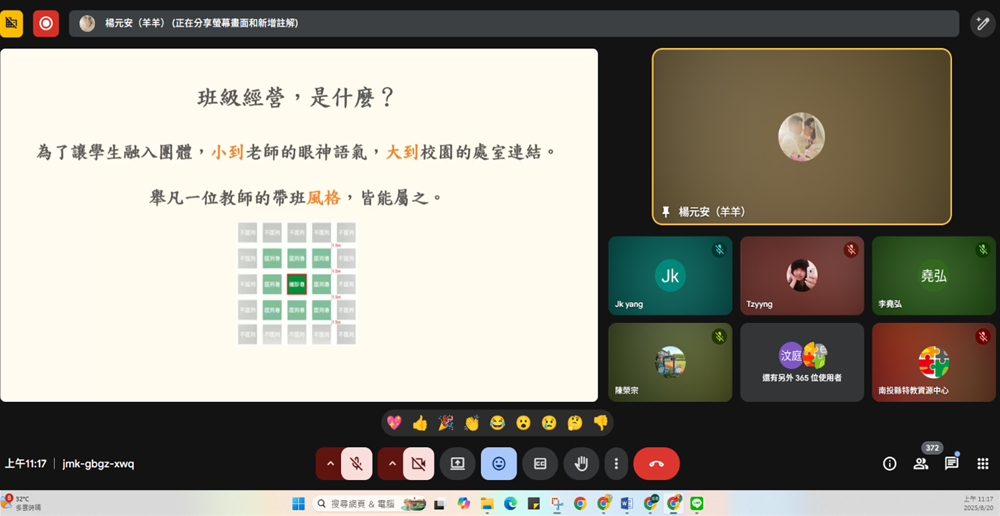Click the shared presentation slide
Screen dimensions: 1000x516
(x=299, y=225)
